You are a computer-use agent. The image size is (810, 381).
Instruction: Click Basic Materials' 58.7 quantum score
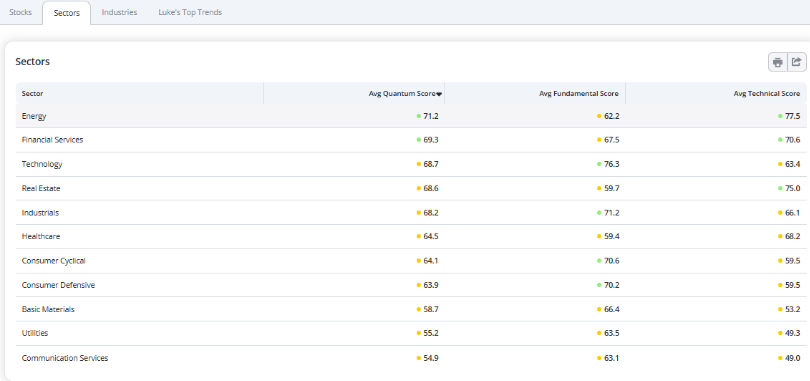pos(431,309)
